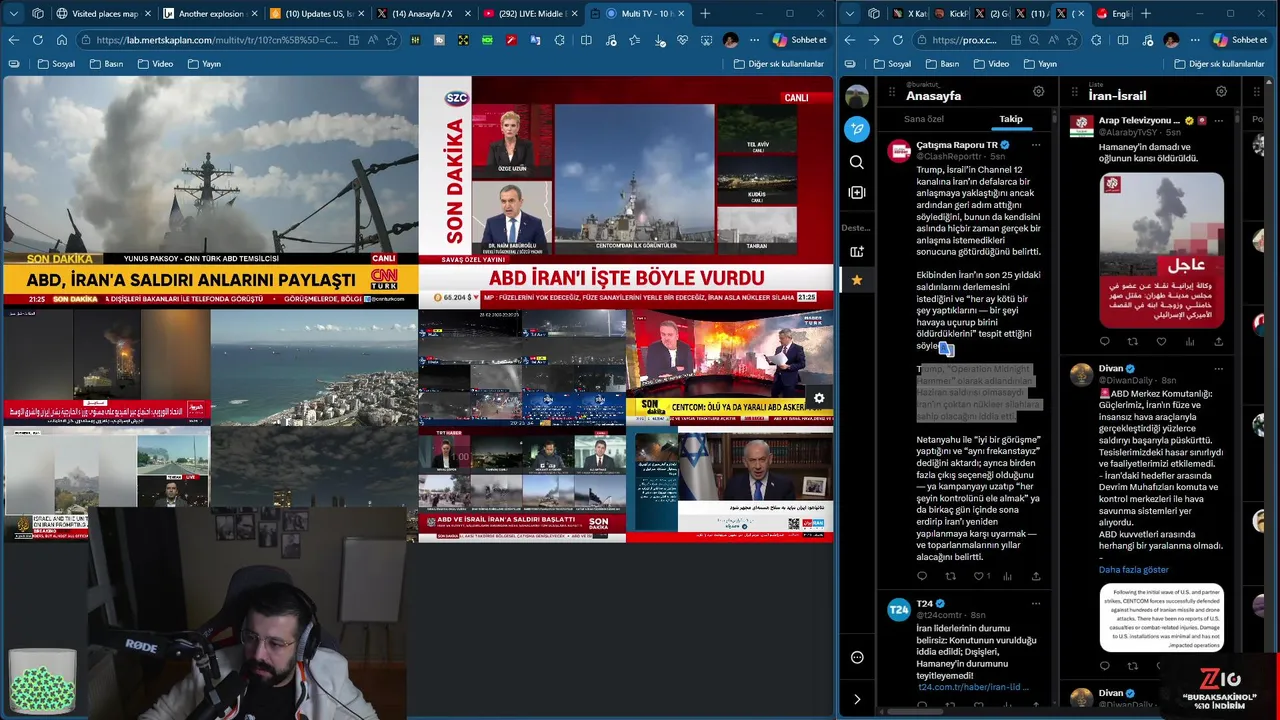Open more menu on Arap Televizyonu post

point(1218,120)
